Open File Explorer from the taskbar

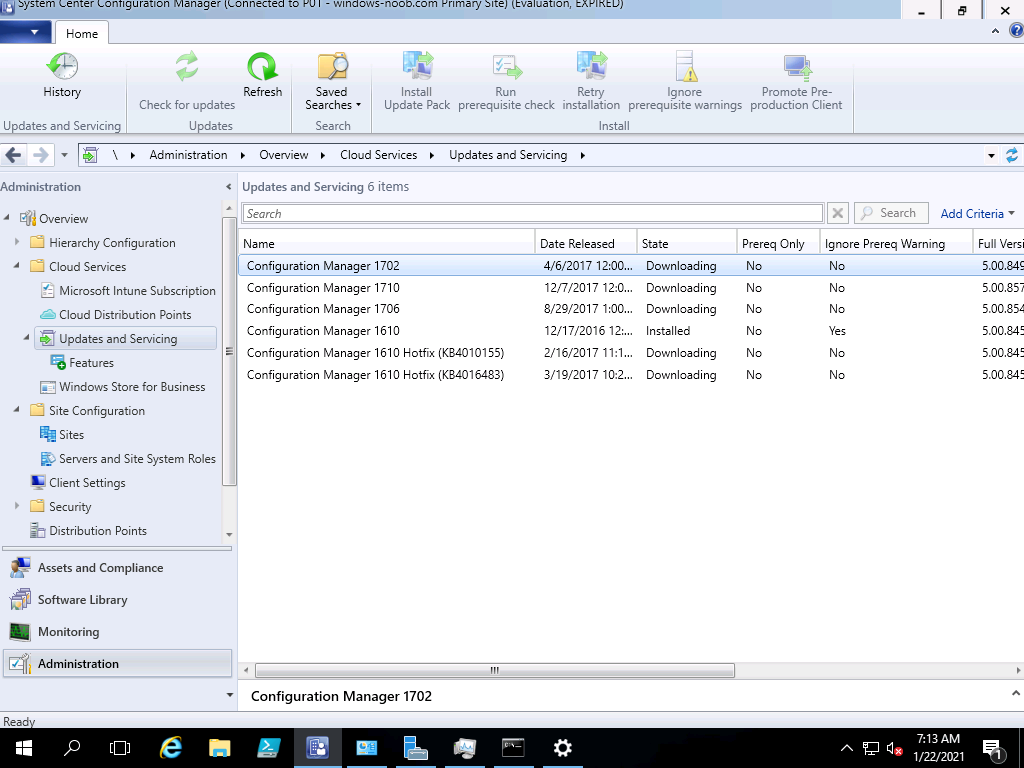click(x=219, y=748)
